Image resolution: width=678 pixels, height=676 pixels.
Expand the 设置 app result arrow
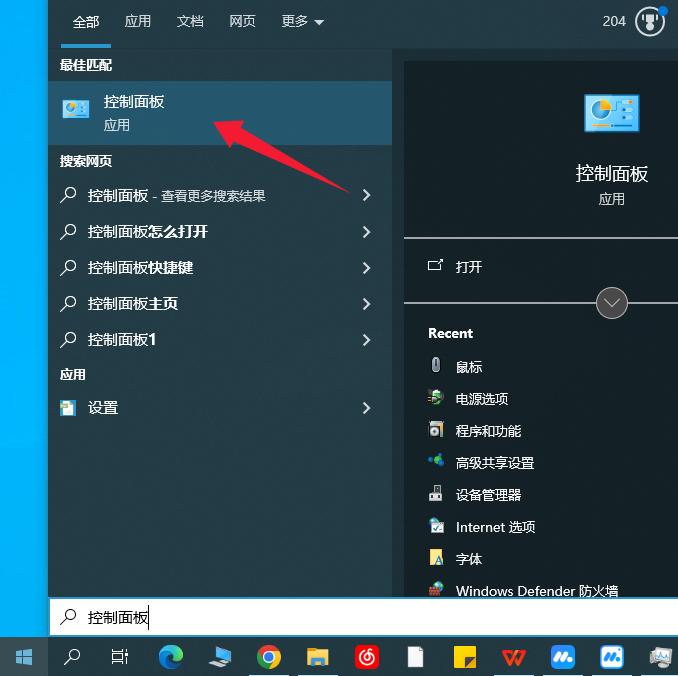tap(366, 408)
